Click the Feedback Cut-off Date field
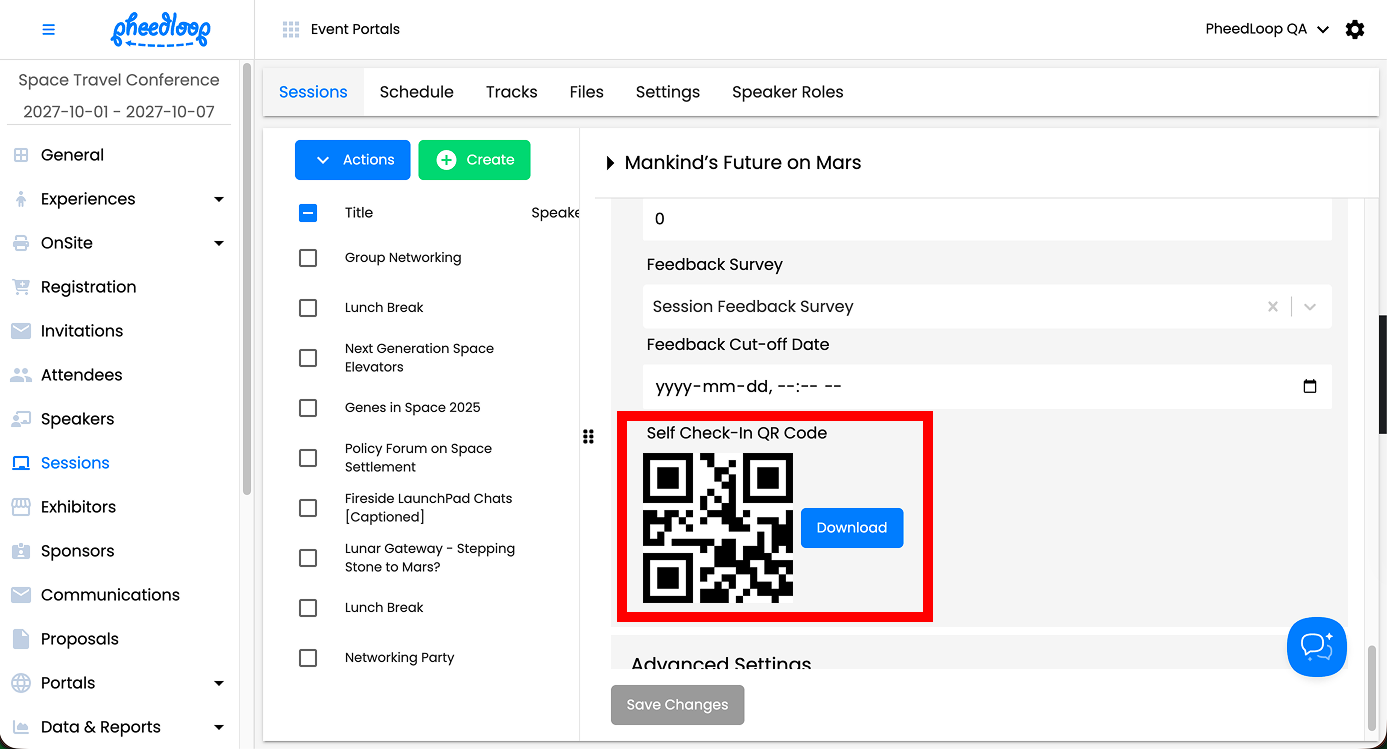Viewport: 1387px width, 749px height. [x=987, y=387]
